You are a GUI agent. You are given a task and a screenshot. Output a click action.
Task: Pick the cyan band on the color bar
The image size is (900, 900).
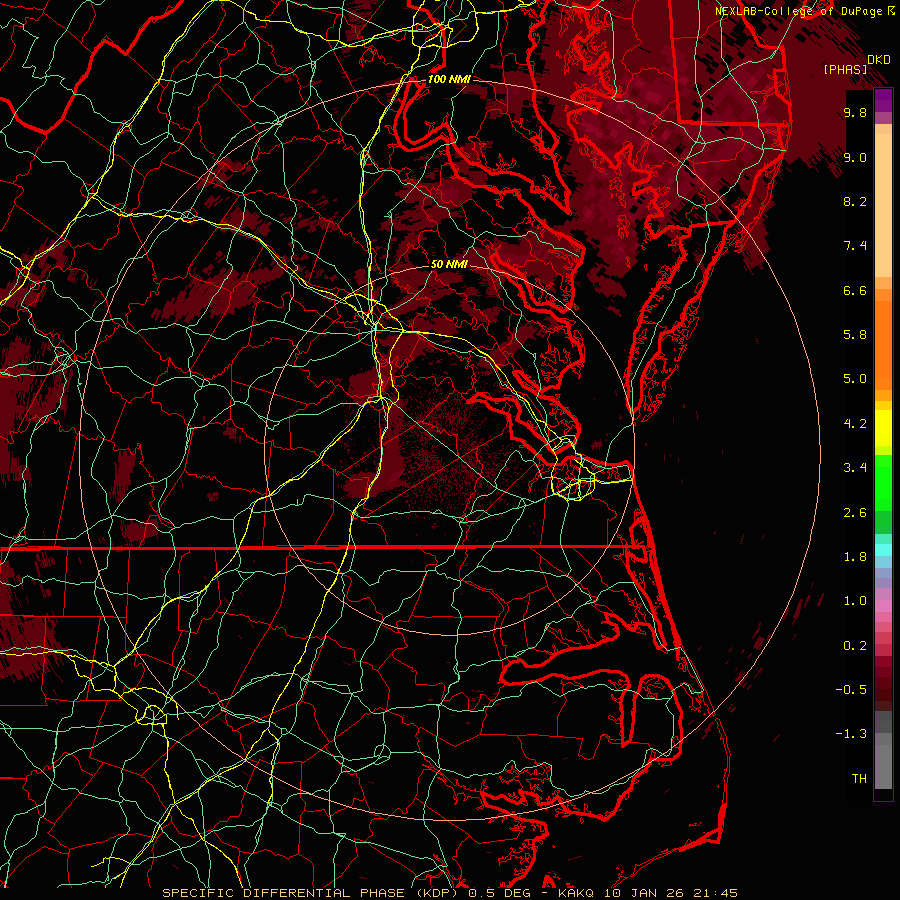coord(883,550)
